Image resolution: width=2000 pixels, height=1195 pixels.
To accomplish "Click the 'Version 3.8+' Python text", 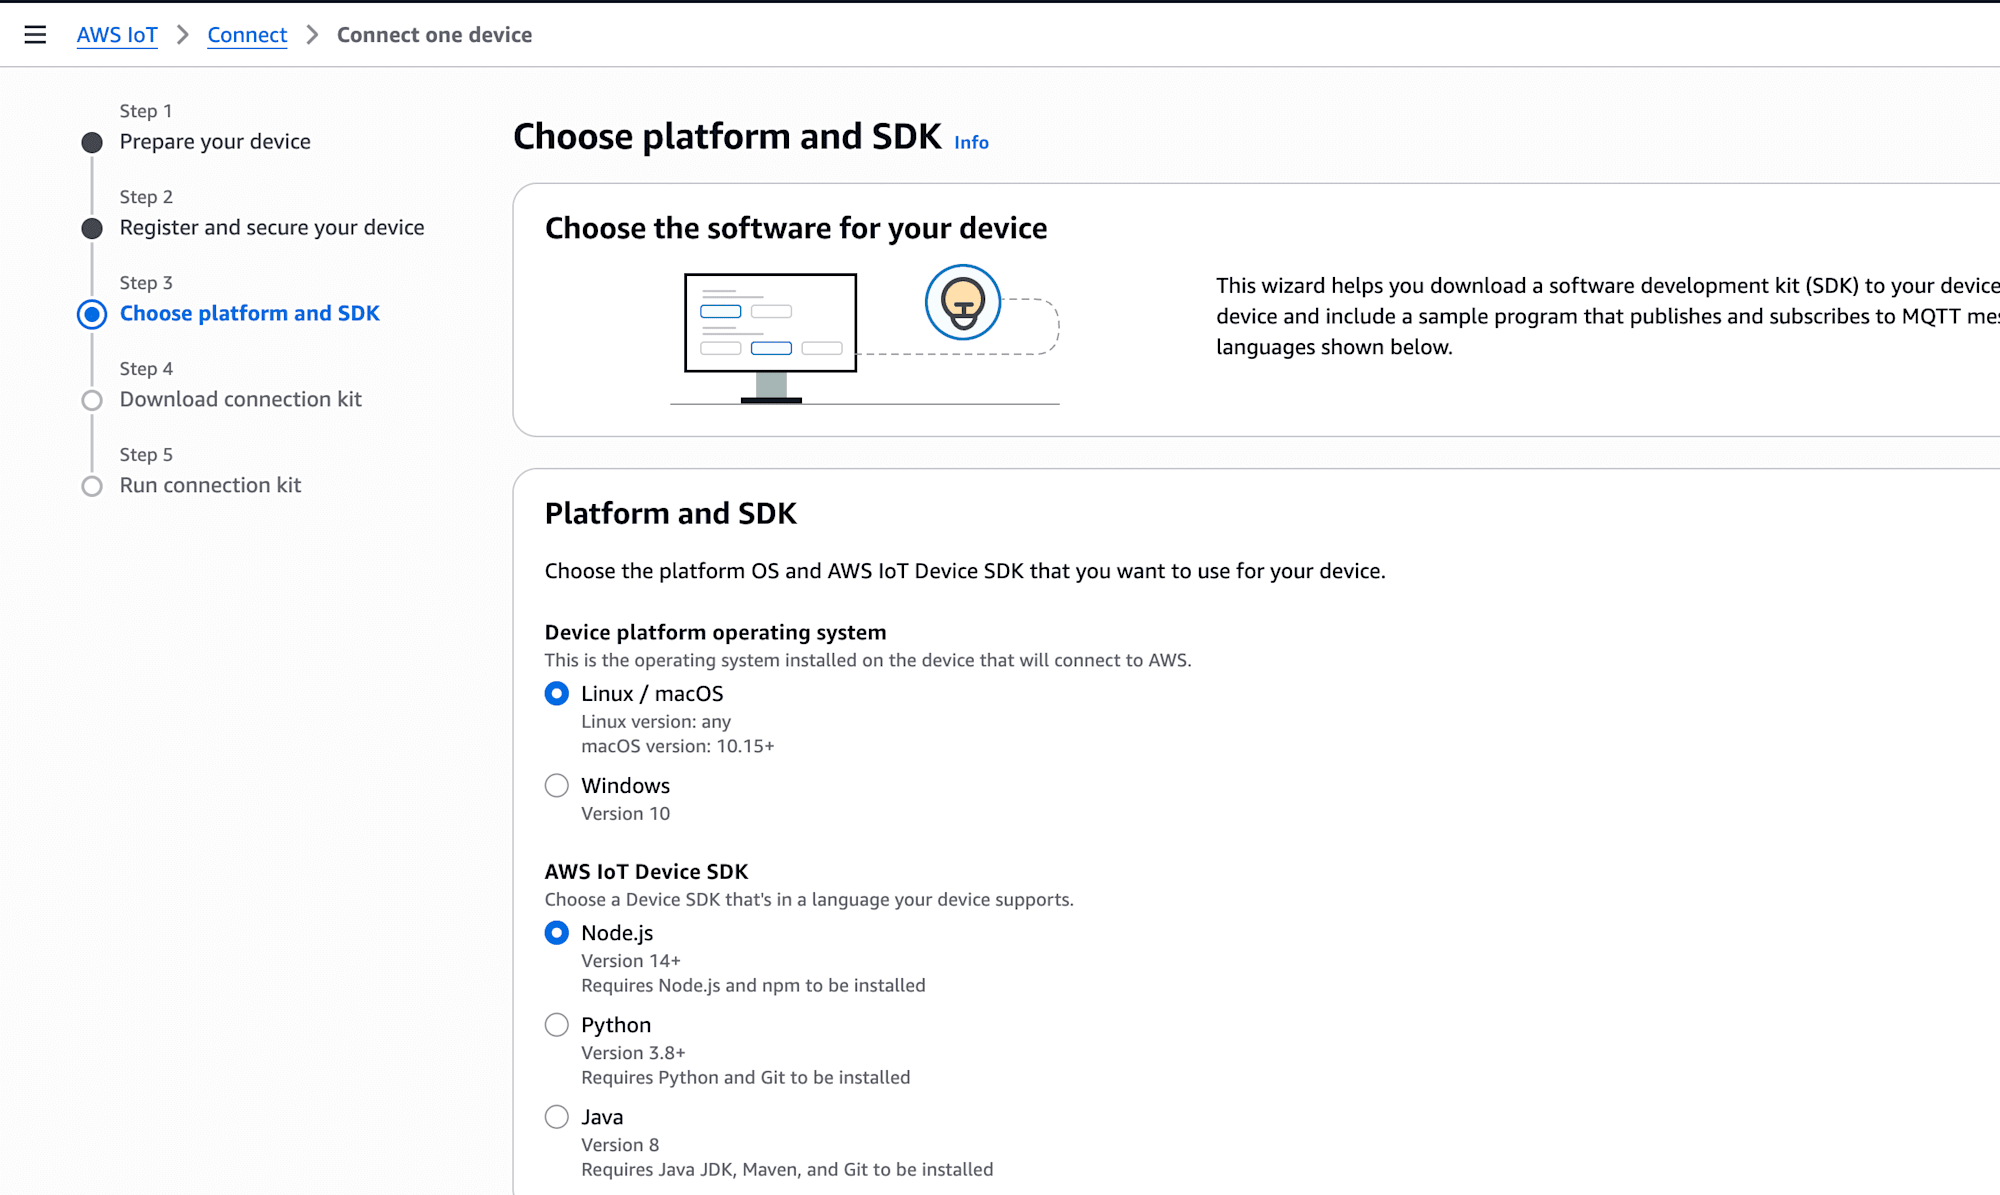I will click(634, 1053).
